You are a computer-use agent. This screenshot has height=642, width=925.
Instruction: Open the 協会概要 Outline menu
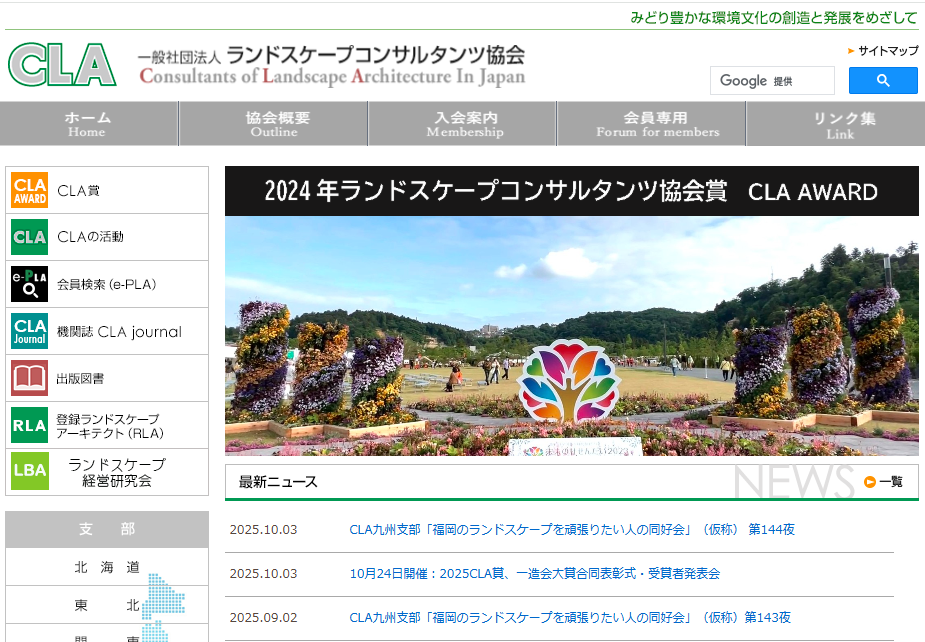point(274,124)
